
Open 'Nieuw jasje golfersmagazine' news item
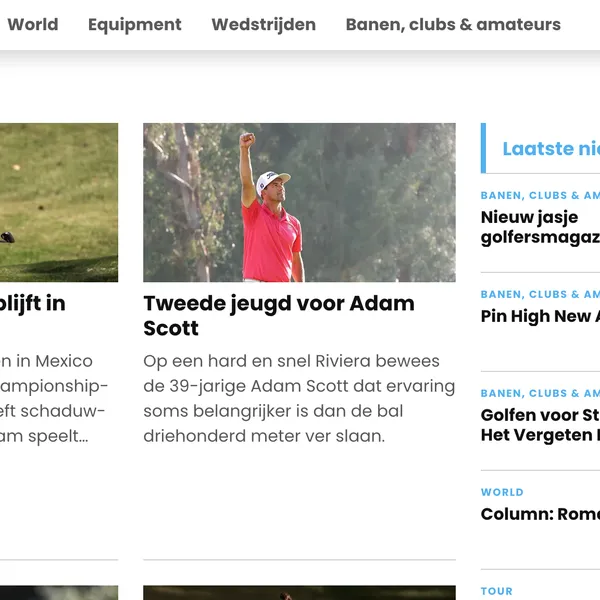pos(540,227)
